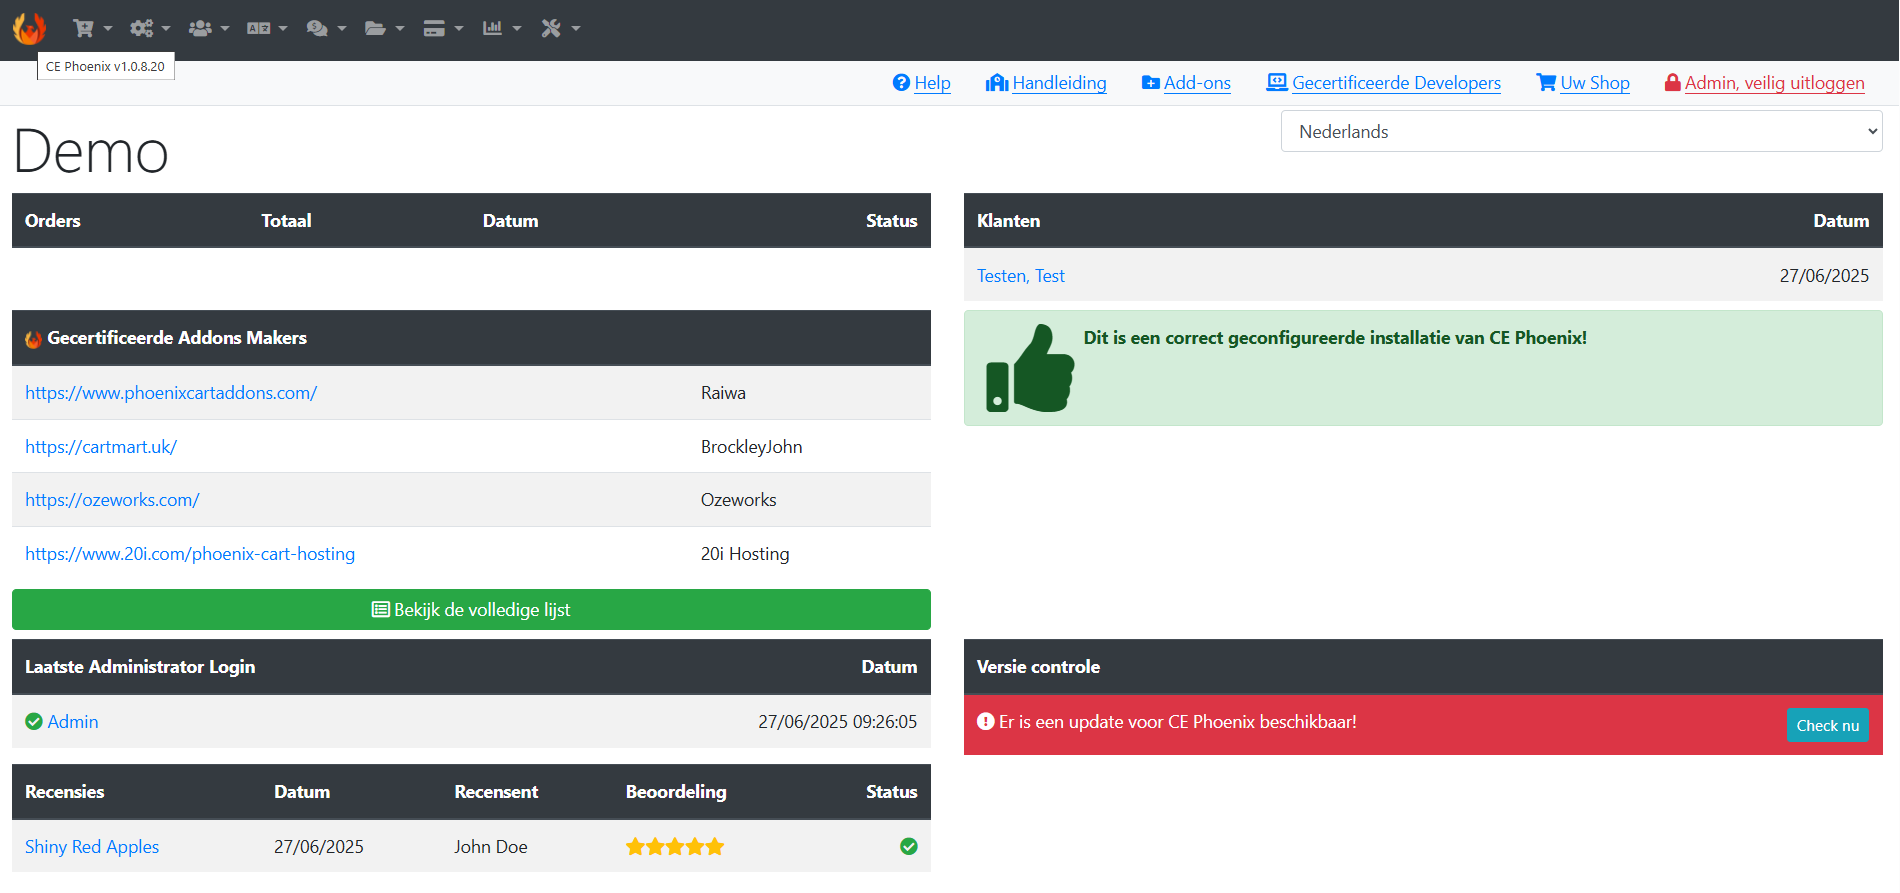Select the Ozeworks addon maker name
Screen dimensions: 1900x893
pos(738,500)
